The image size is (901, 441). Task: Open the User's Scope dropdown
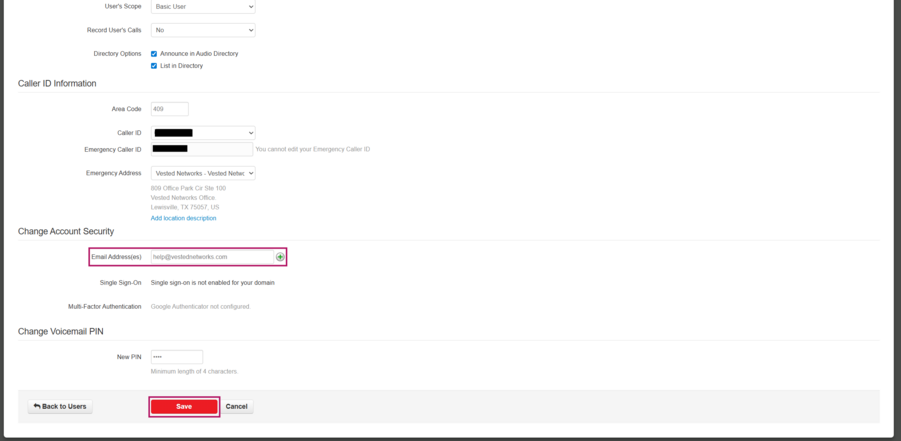(x=203, y=7)
